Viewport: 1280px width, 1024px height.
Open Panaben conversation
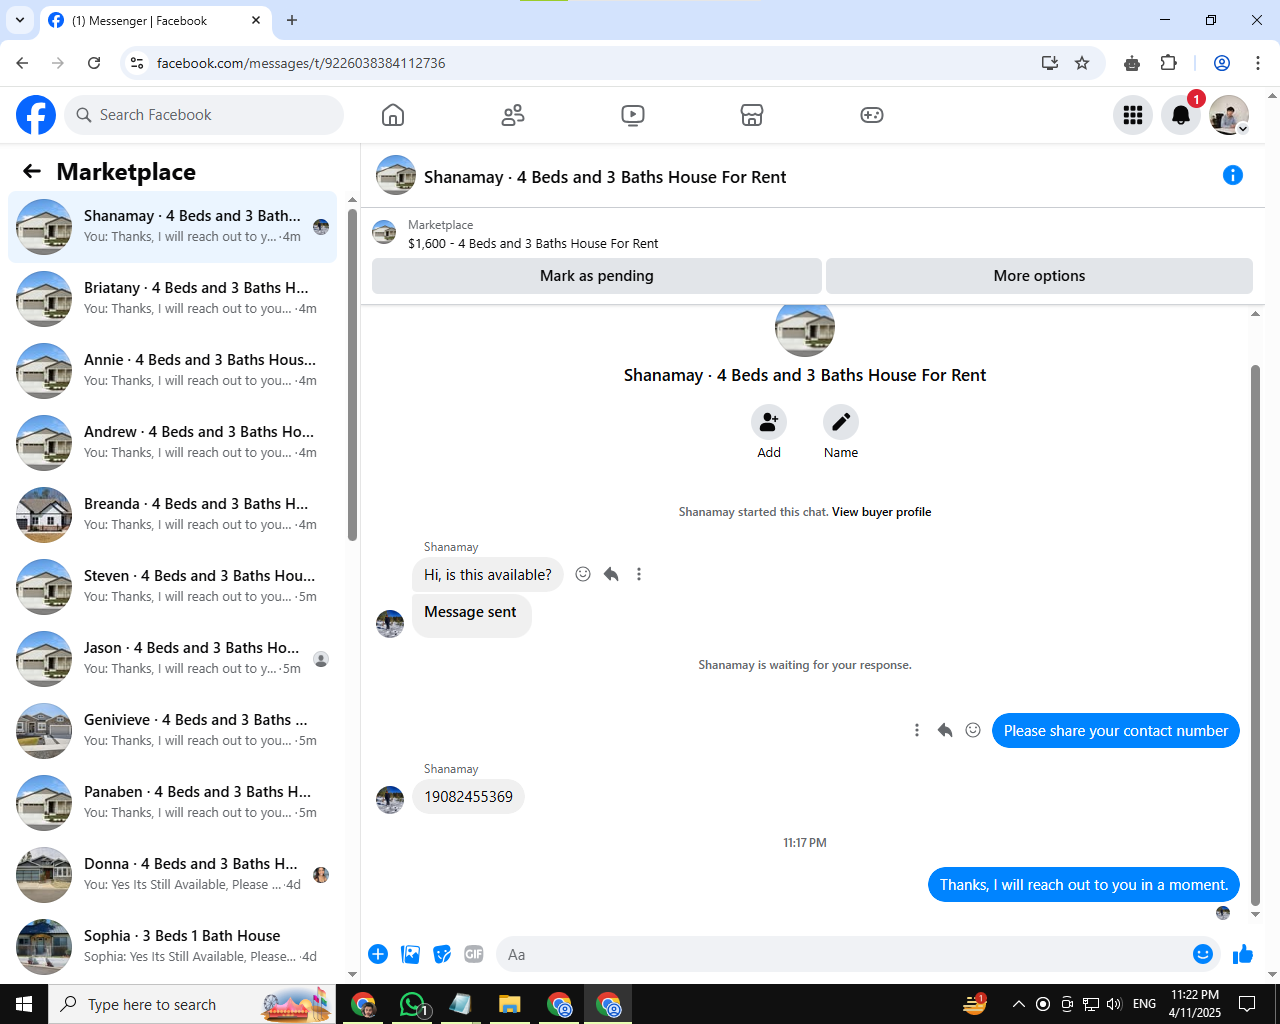pyautogui.click(x=173, y=803)
